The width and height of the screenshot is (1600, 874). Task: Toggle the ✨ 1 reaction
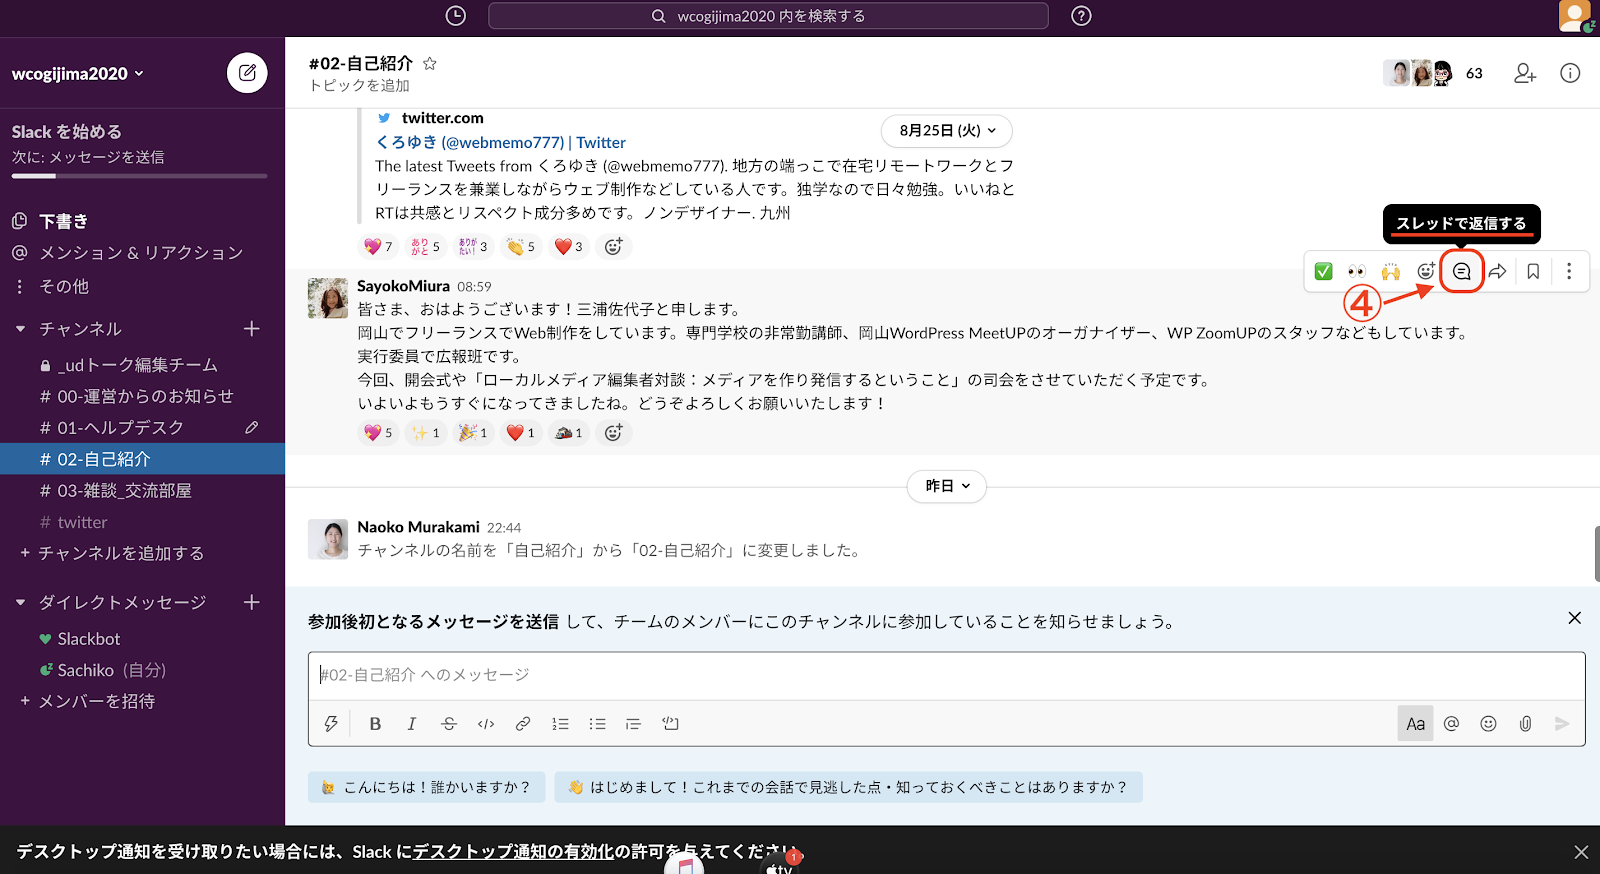point(425,432)
